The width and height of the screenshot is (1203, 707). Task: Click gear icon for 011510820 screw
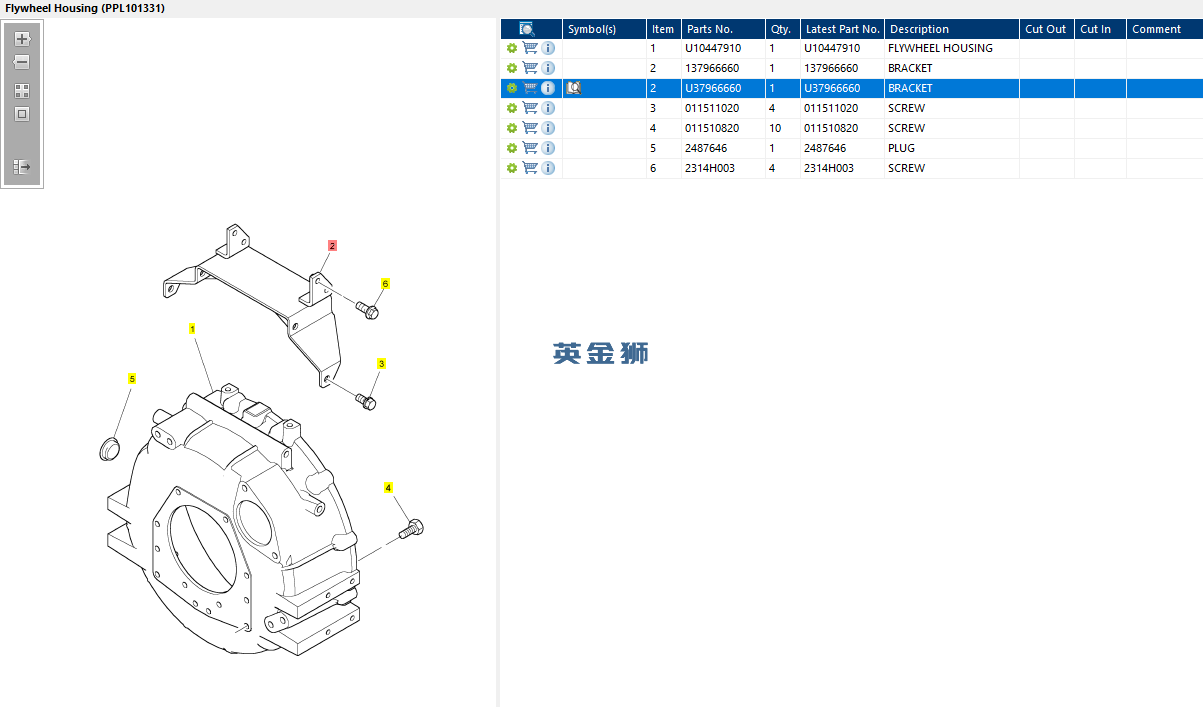click(x=512, y=128)
